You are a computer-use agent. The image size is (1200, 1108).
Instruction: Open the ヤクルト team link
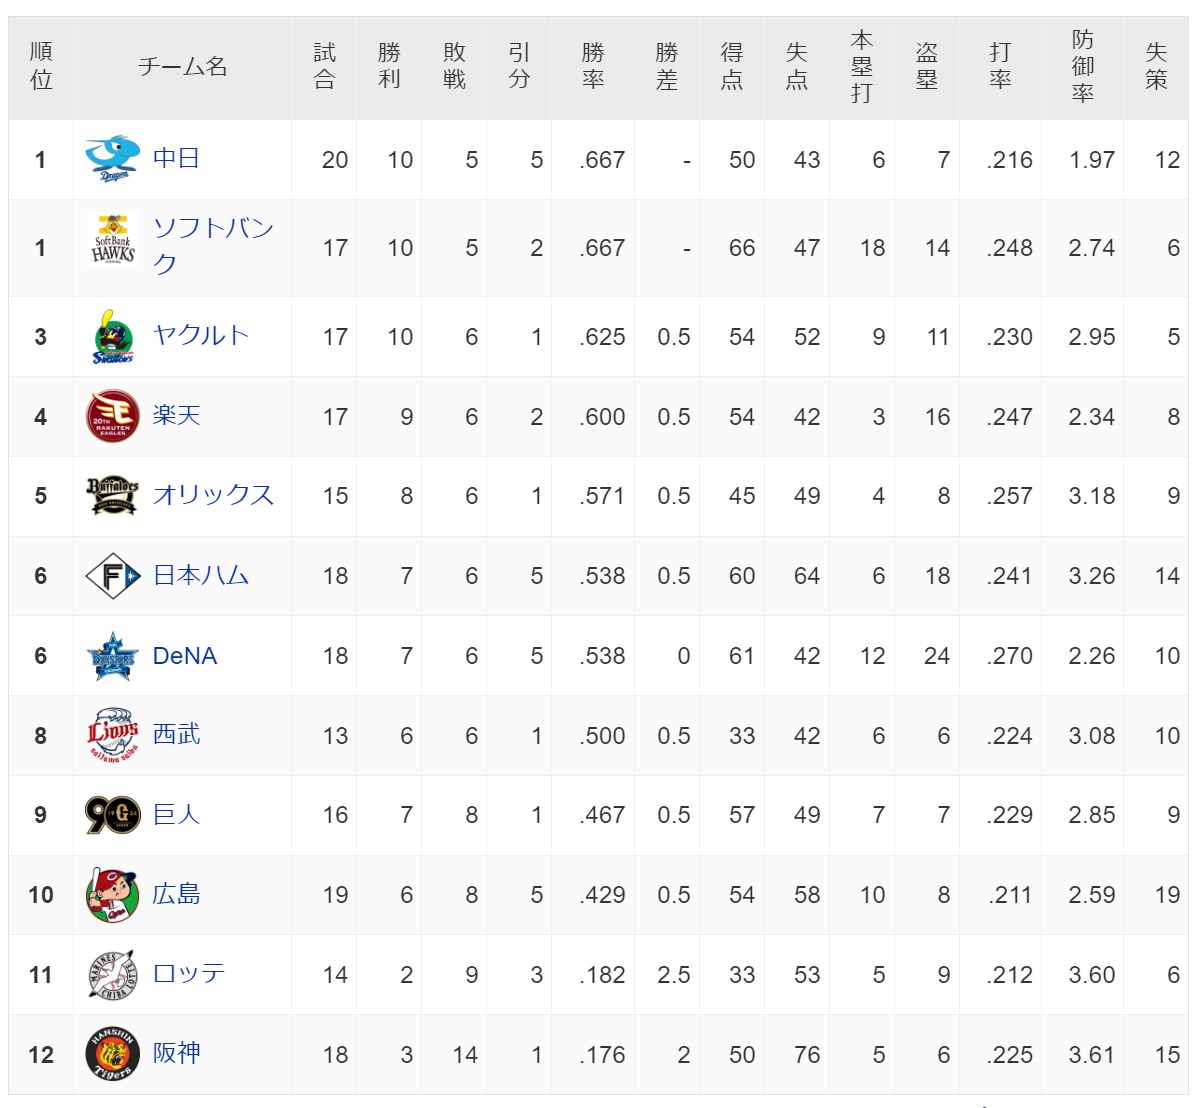coord(201,336)
